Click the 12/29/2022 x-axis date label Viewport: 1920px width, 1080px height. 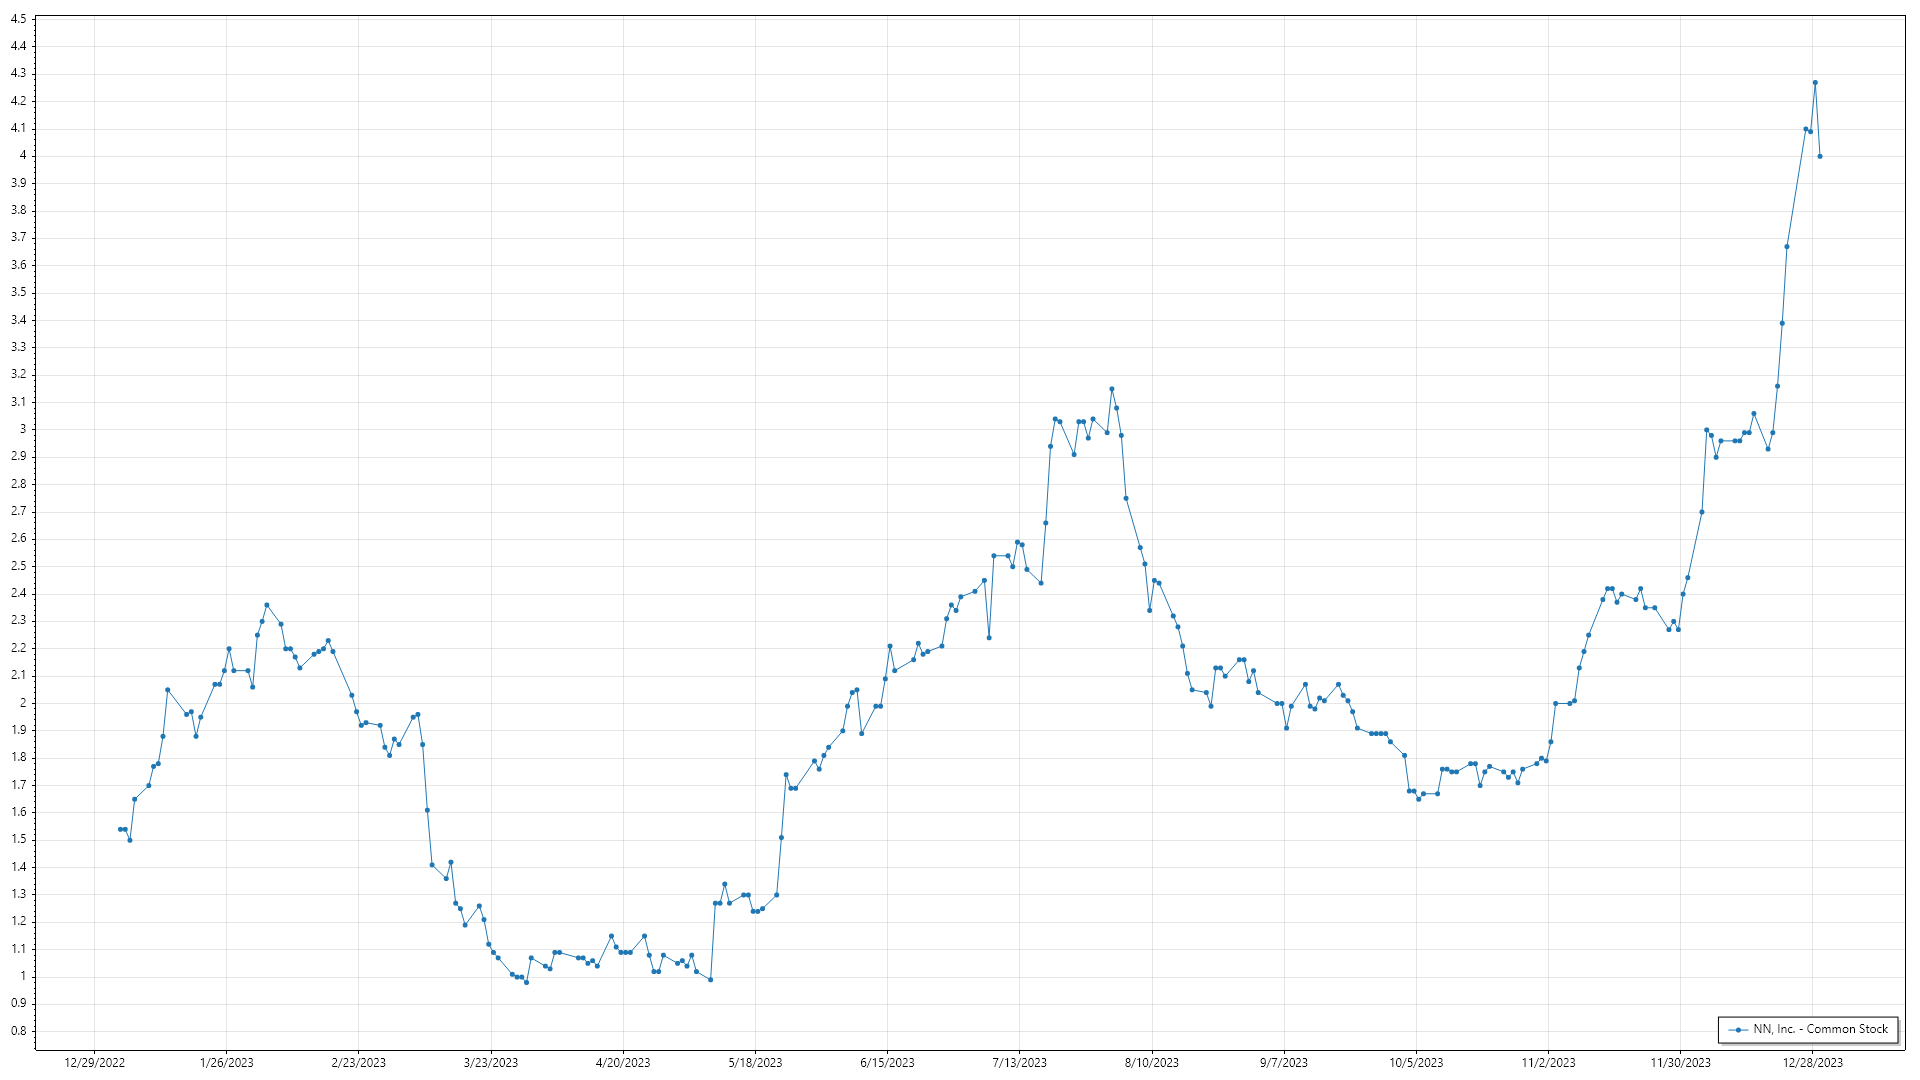click(x=95, y=1063)
